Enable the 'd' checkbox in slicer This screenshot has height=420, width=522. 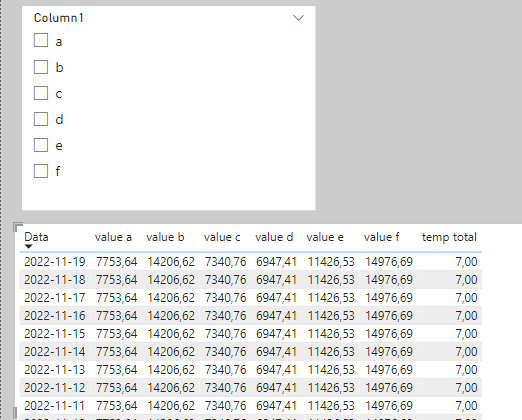[x=41, y=119]
